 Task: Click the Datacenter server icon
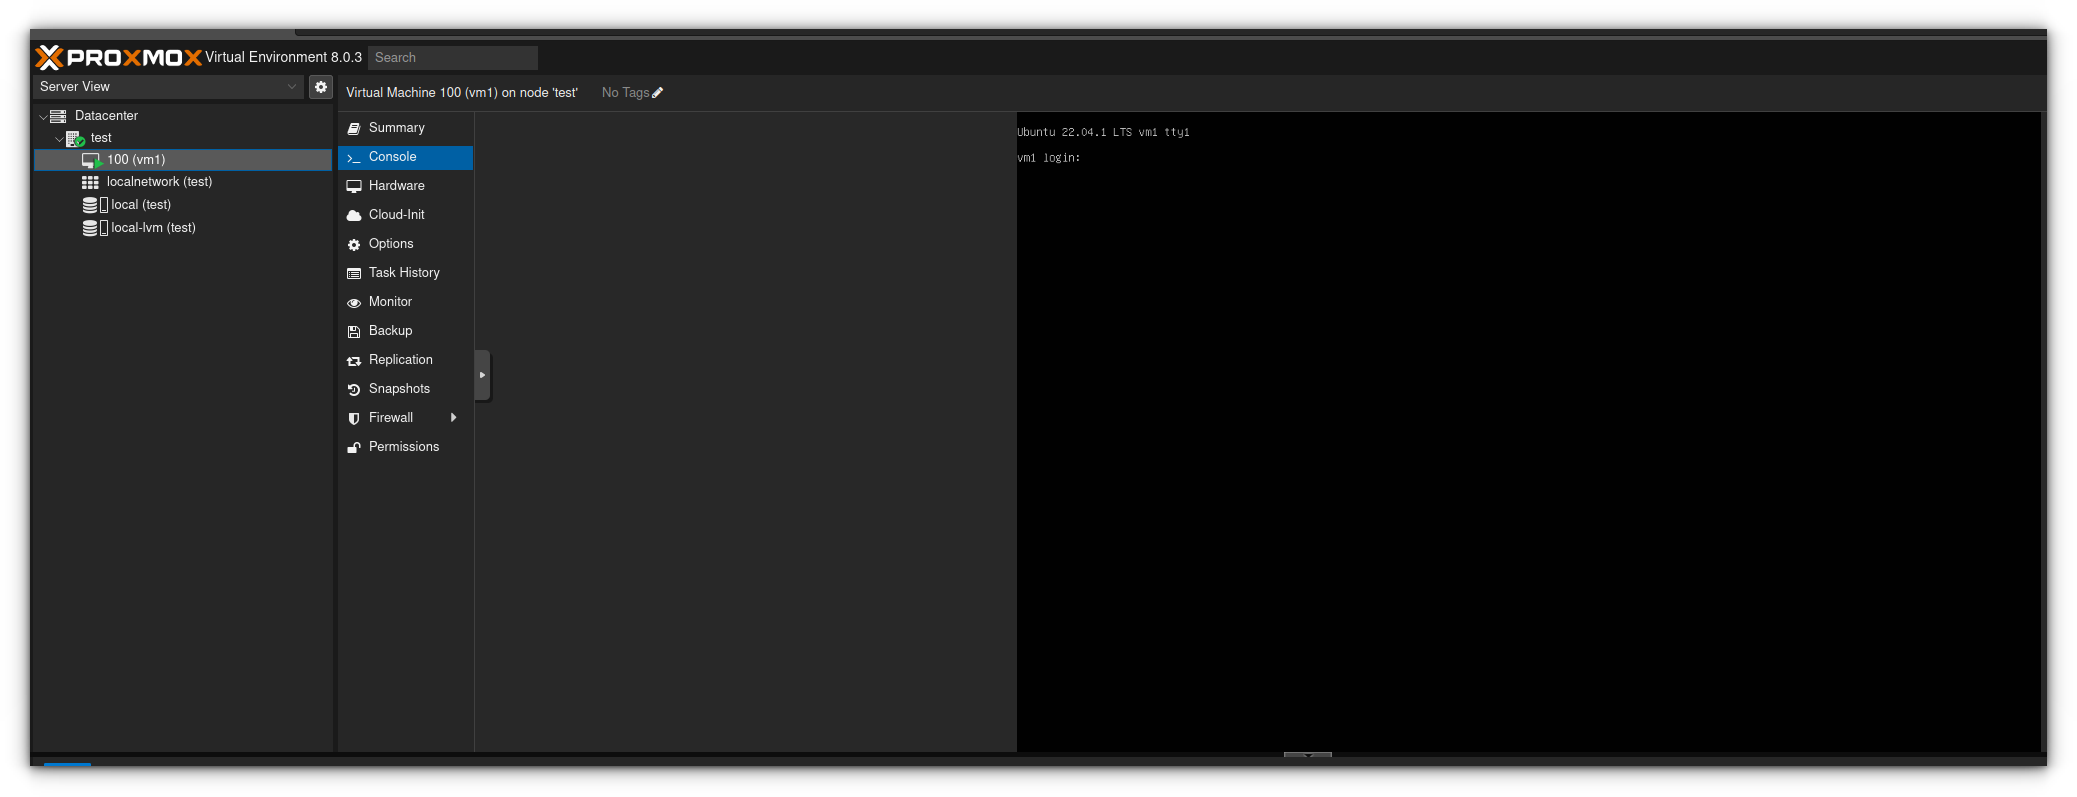tap(59, 116)
